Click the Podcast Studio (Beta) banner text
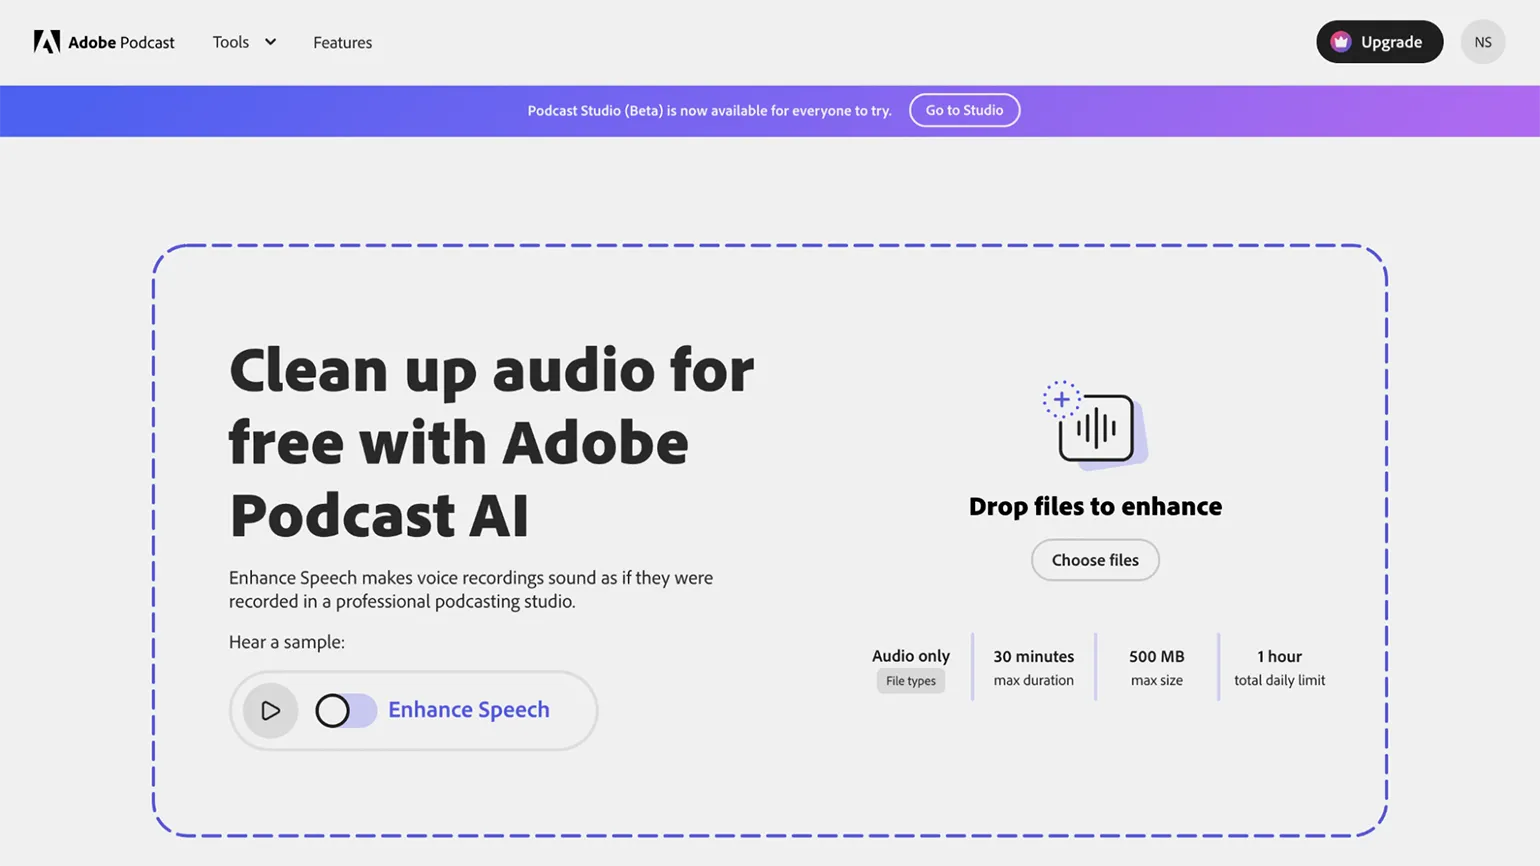Screen dimensions: 1540x866 [709, 111]
